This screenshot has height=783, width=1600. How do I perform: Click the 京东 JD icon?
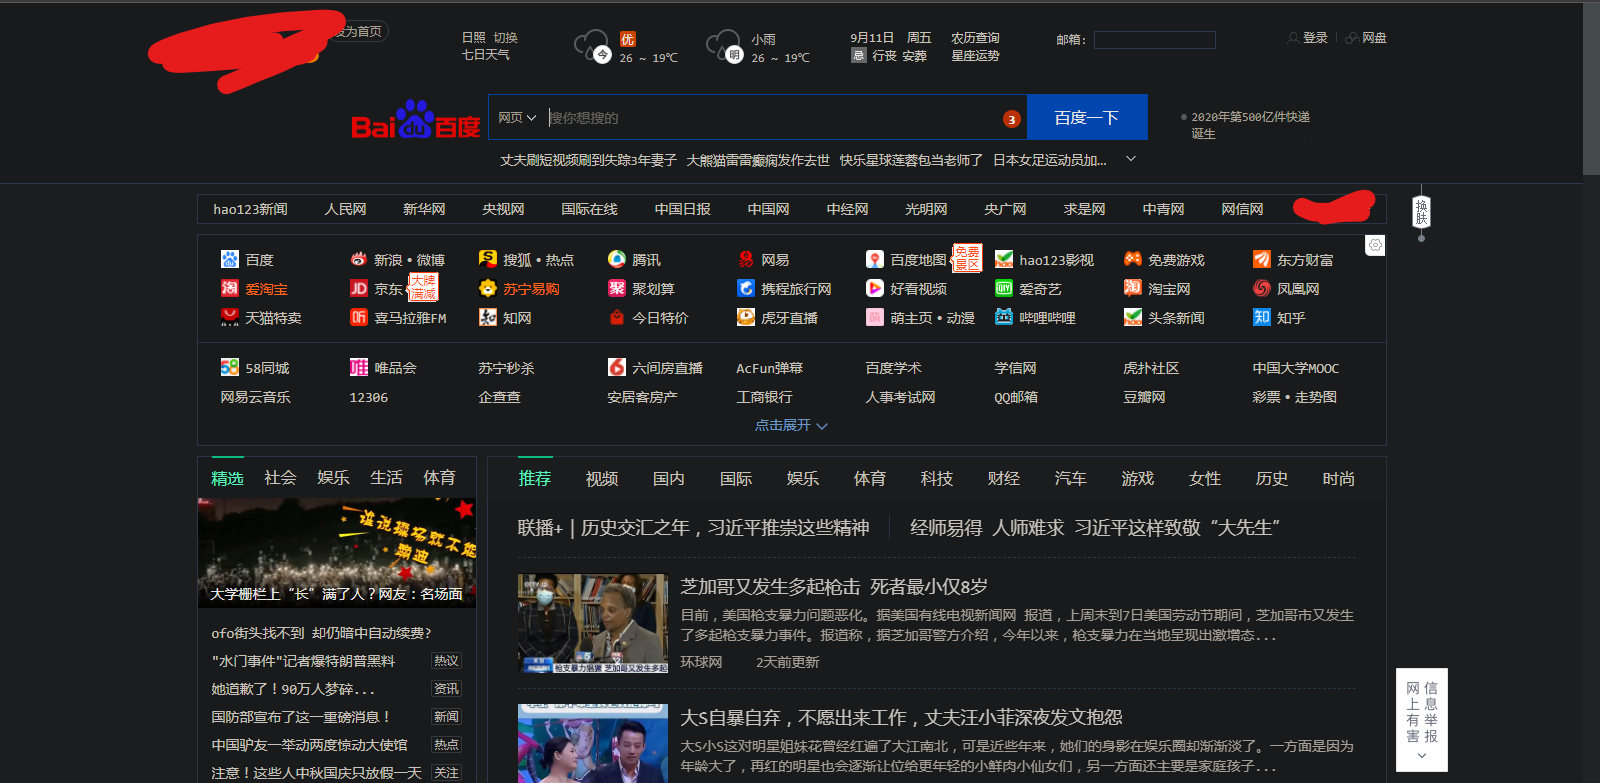[359, 288]
